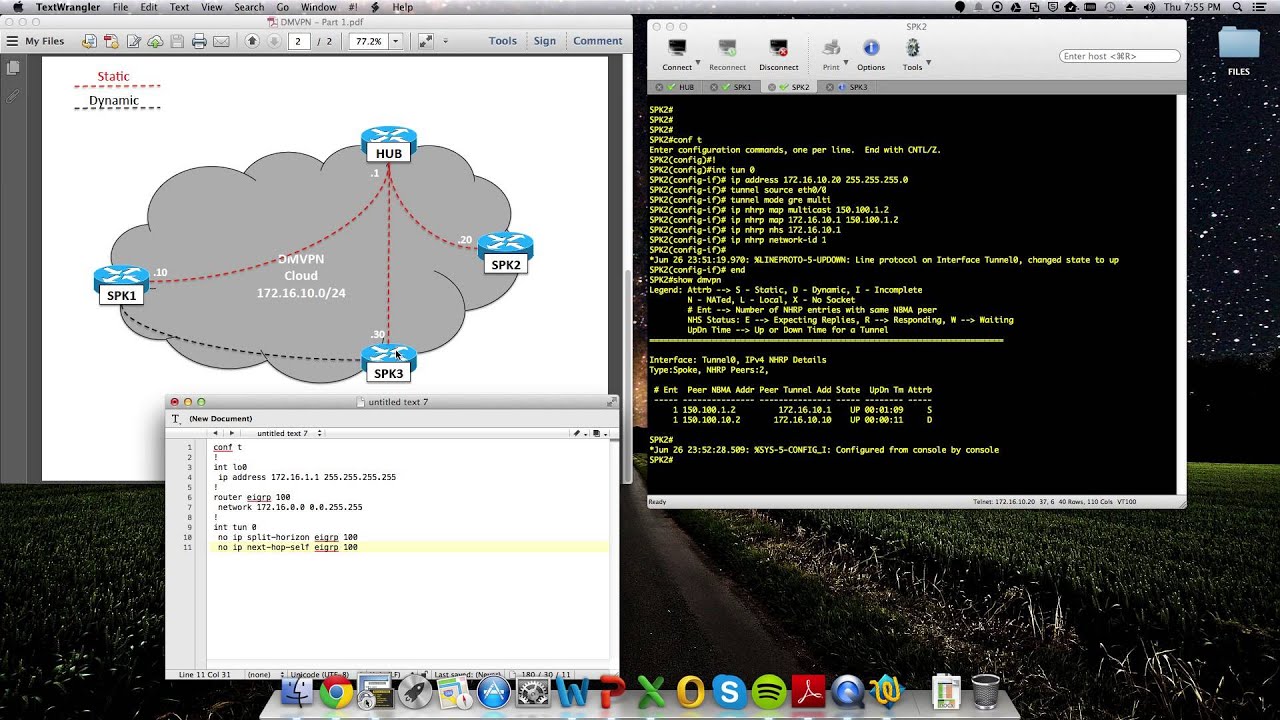Click the Reconnect icon in the terminal toolbar
Screen dimensions: 1280x720
coord(727,48)
